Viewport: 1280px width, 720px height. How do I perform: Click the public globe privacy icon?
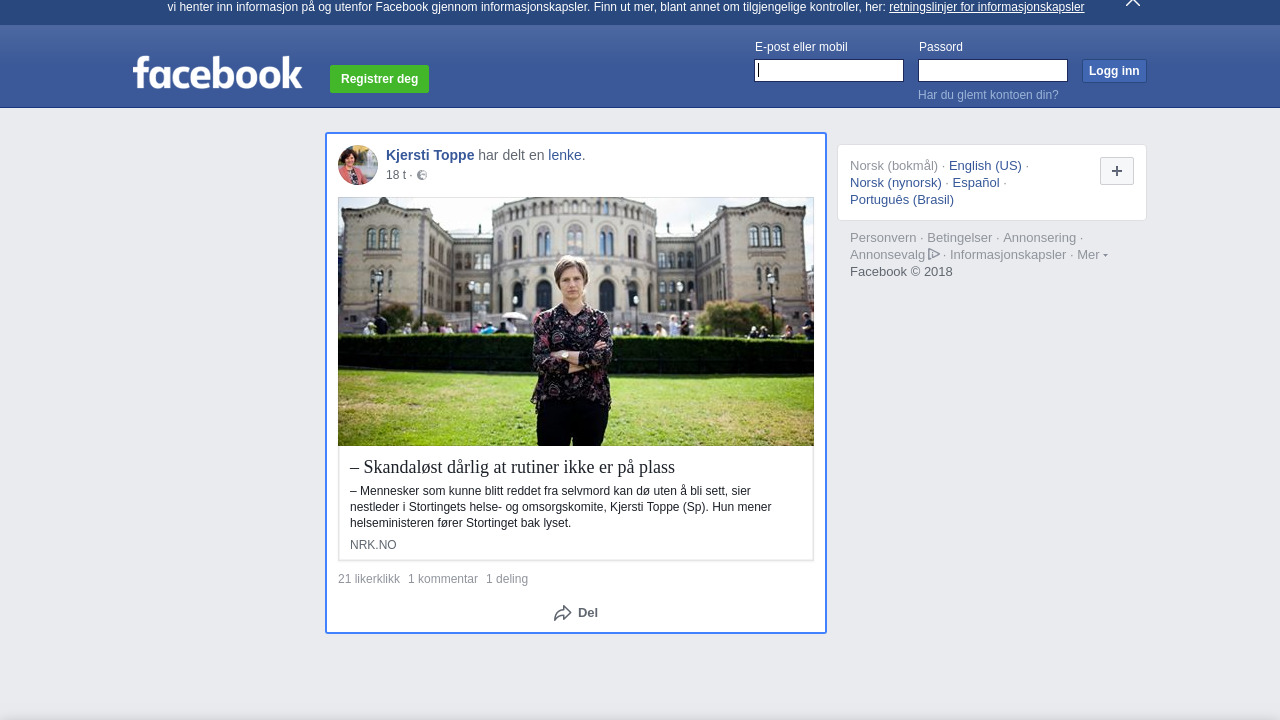tap(422, 175)
